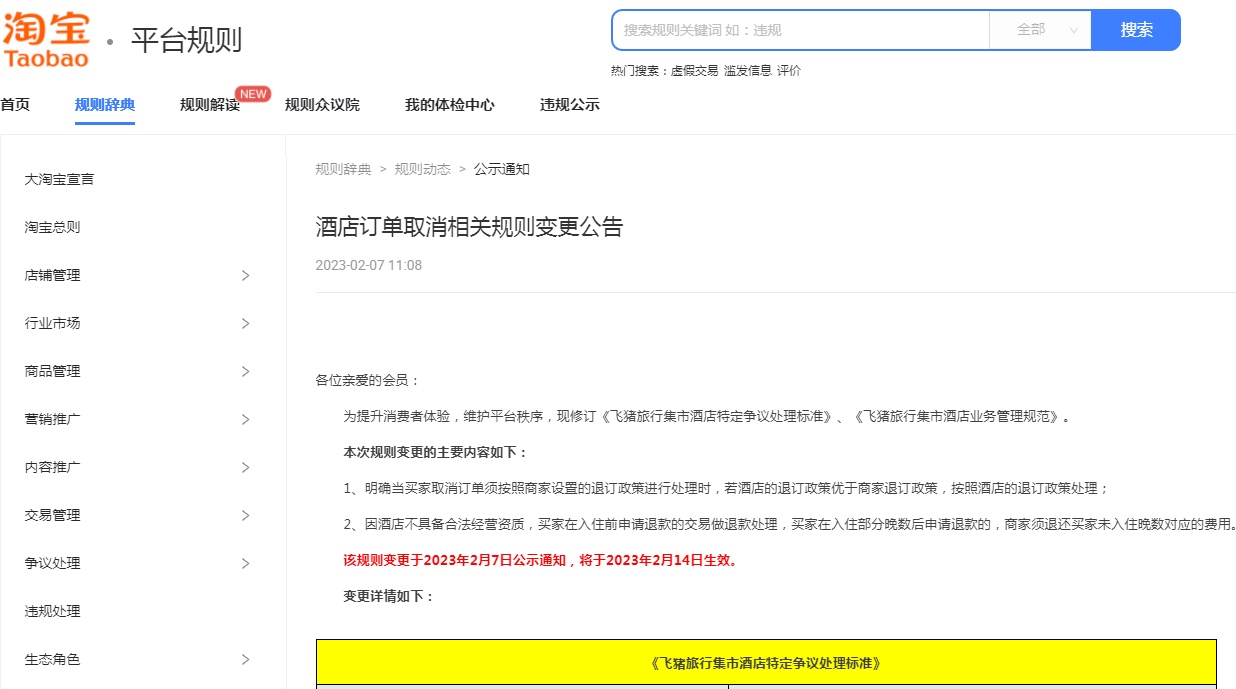
Task: Click the Taobao logo
Action: pyautogui.click(x=46, y=38)
